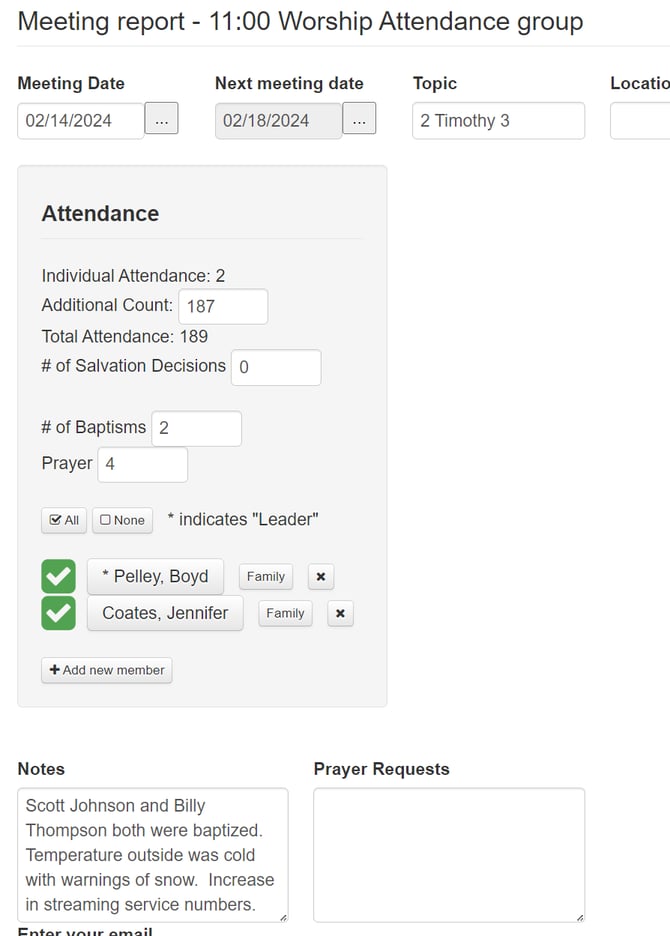The width and height of the screenshot is (670, 936).
Task: Click the Prayer count field
Action: pos(142,464)
